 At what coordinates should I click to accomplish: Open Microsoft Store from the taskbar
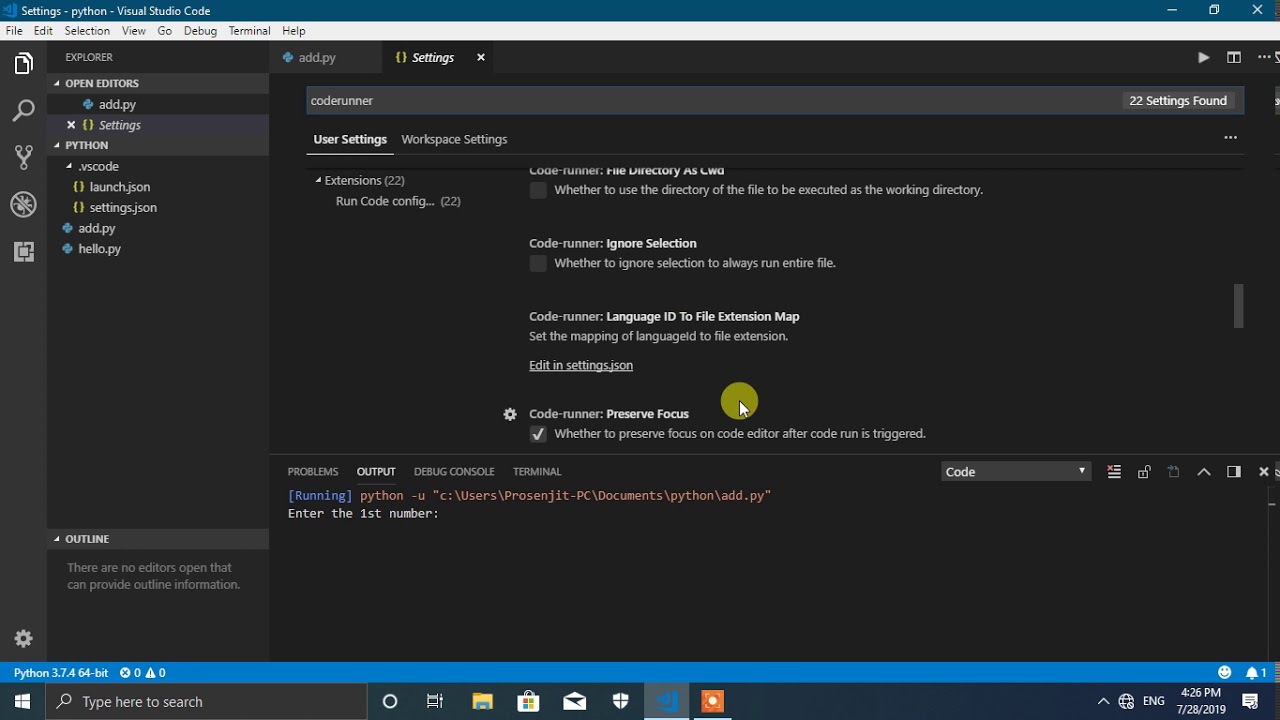coord(529,701)
